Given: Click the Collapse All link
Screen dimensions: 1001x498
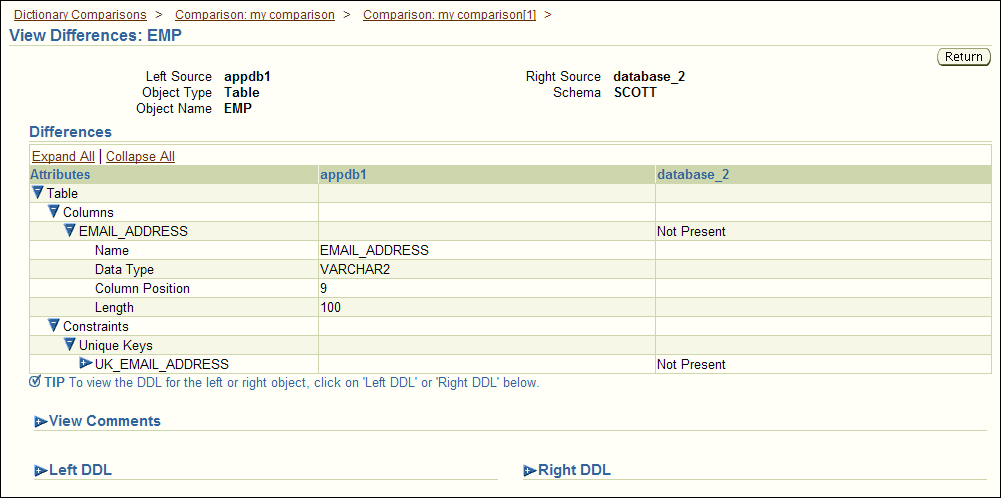Looking at the screenshot, I should click(x=140, y=156).
